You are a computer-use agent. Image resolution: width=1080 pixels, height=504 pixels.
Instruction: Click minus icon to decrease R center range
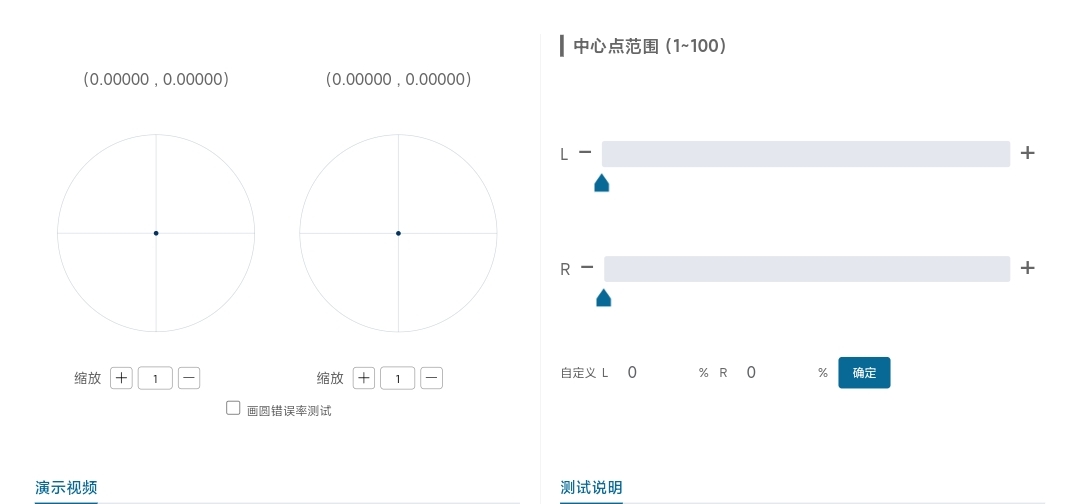coord(587,268)
